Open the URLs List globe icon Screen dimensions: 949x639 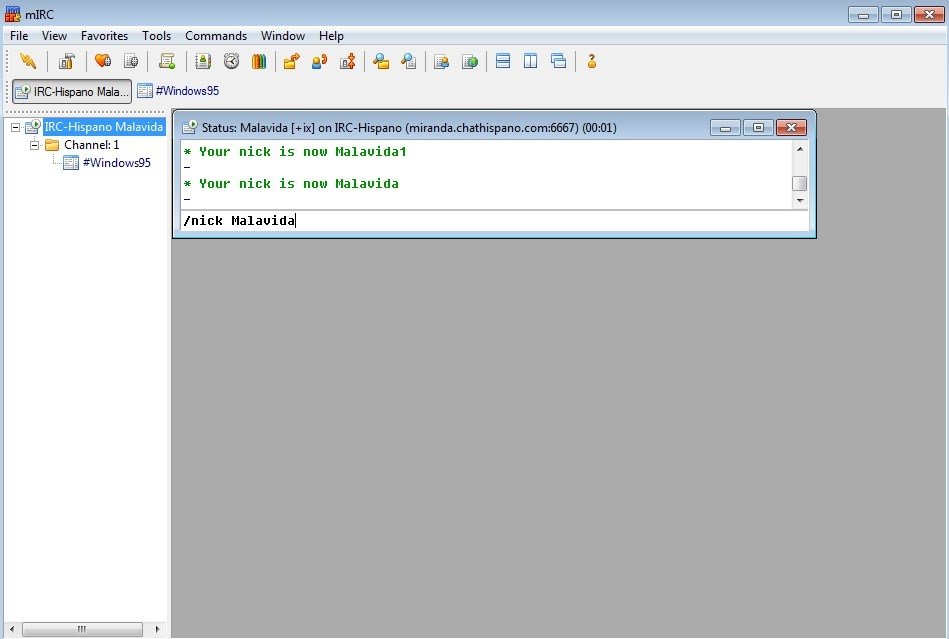pos(470,61)
